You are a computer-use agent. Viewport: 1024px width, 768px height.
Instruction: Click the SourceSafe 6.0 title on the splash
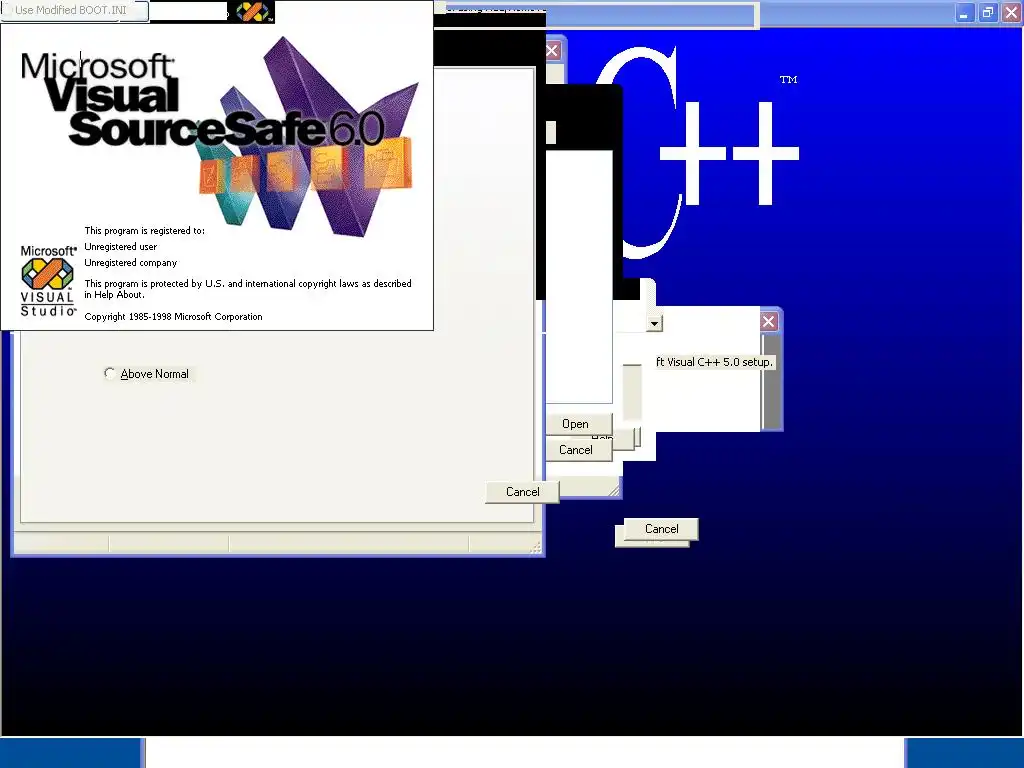tap(227, 129)
